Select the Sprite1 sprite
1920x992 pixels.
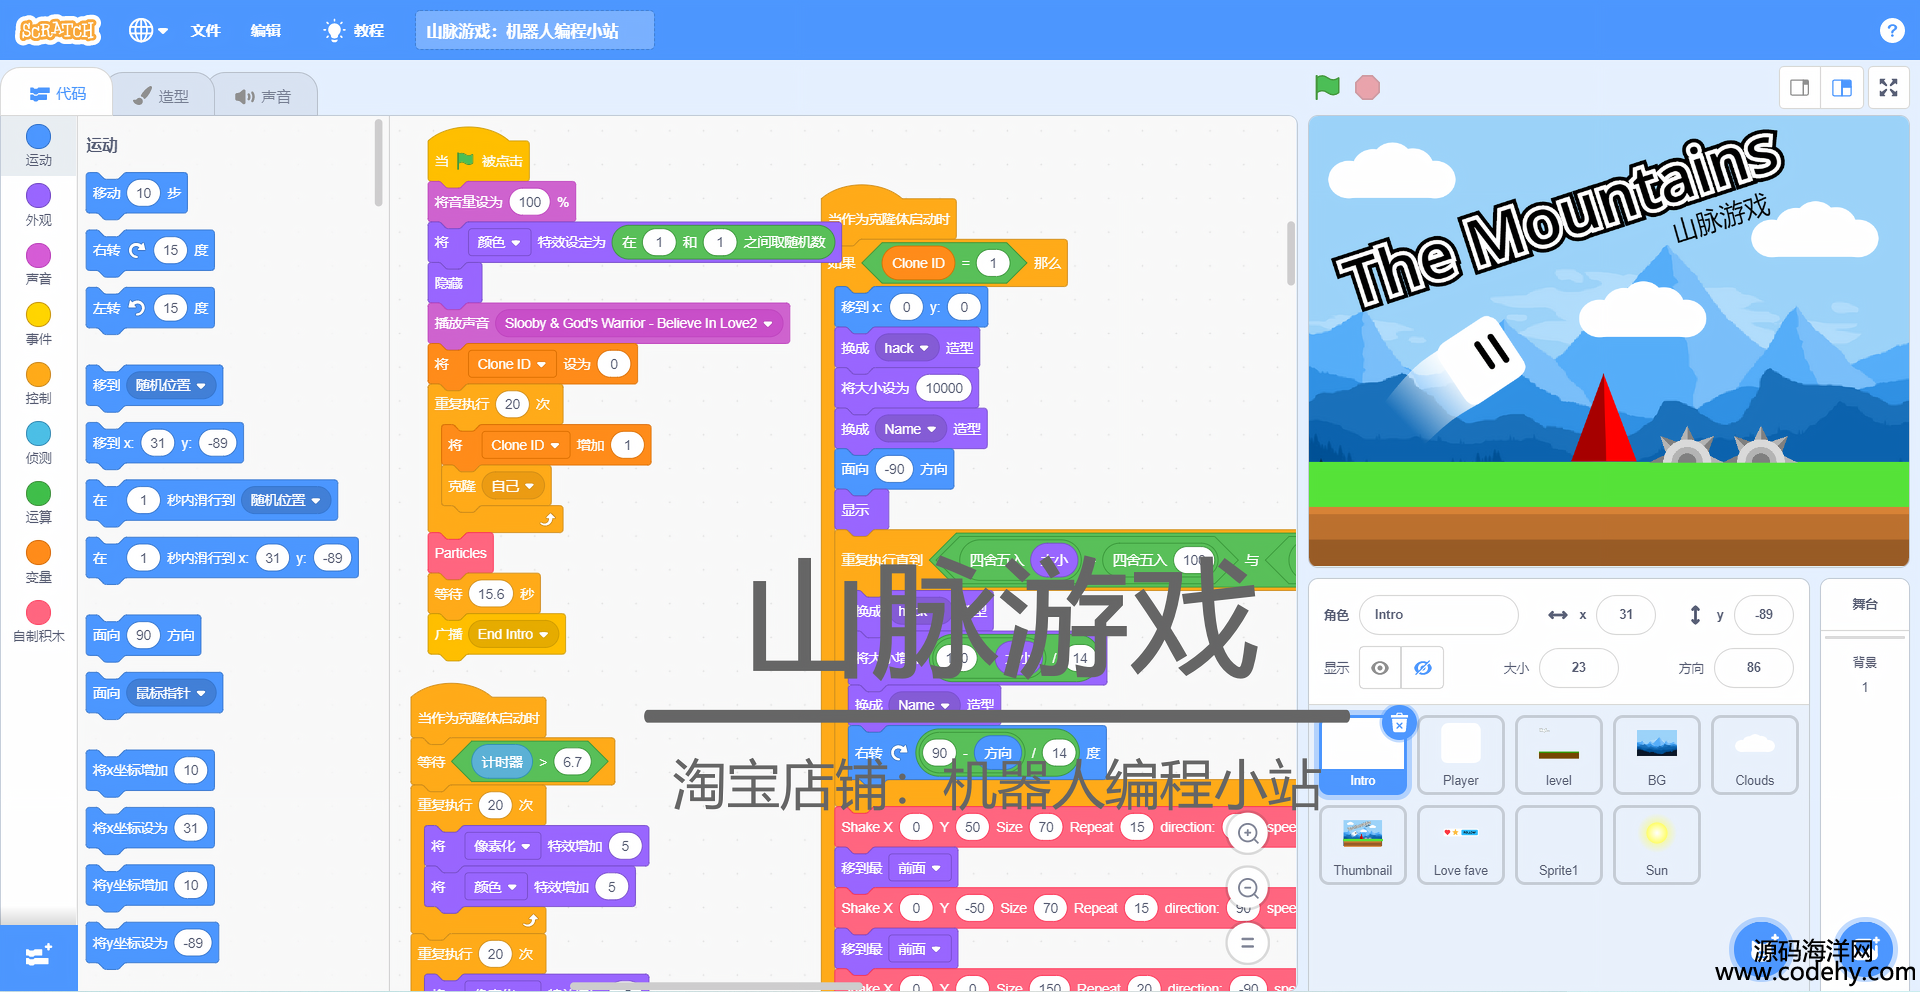(1558, 845)
